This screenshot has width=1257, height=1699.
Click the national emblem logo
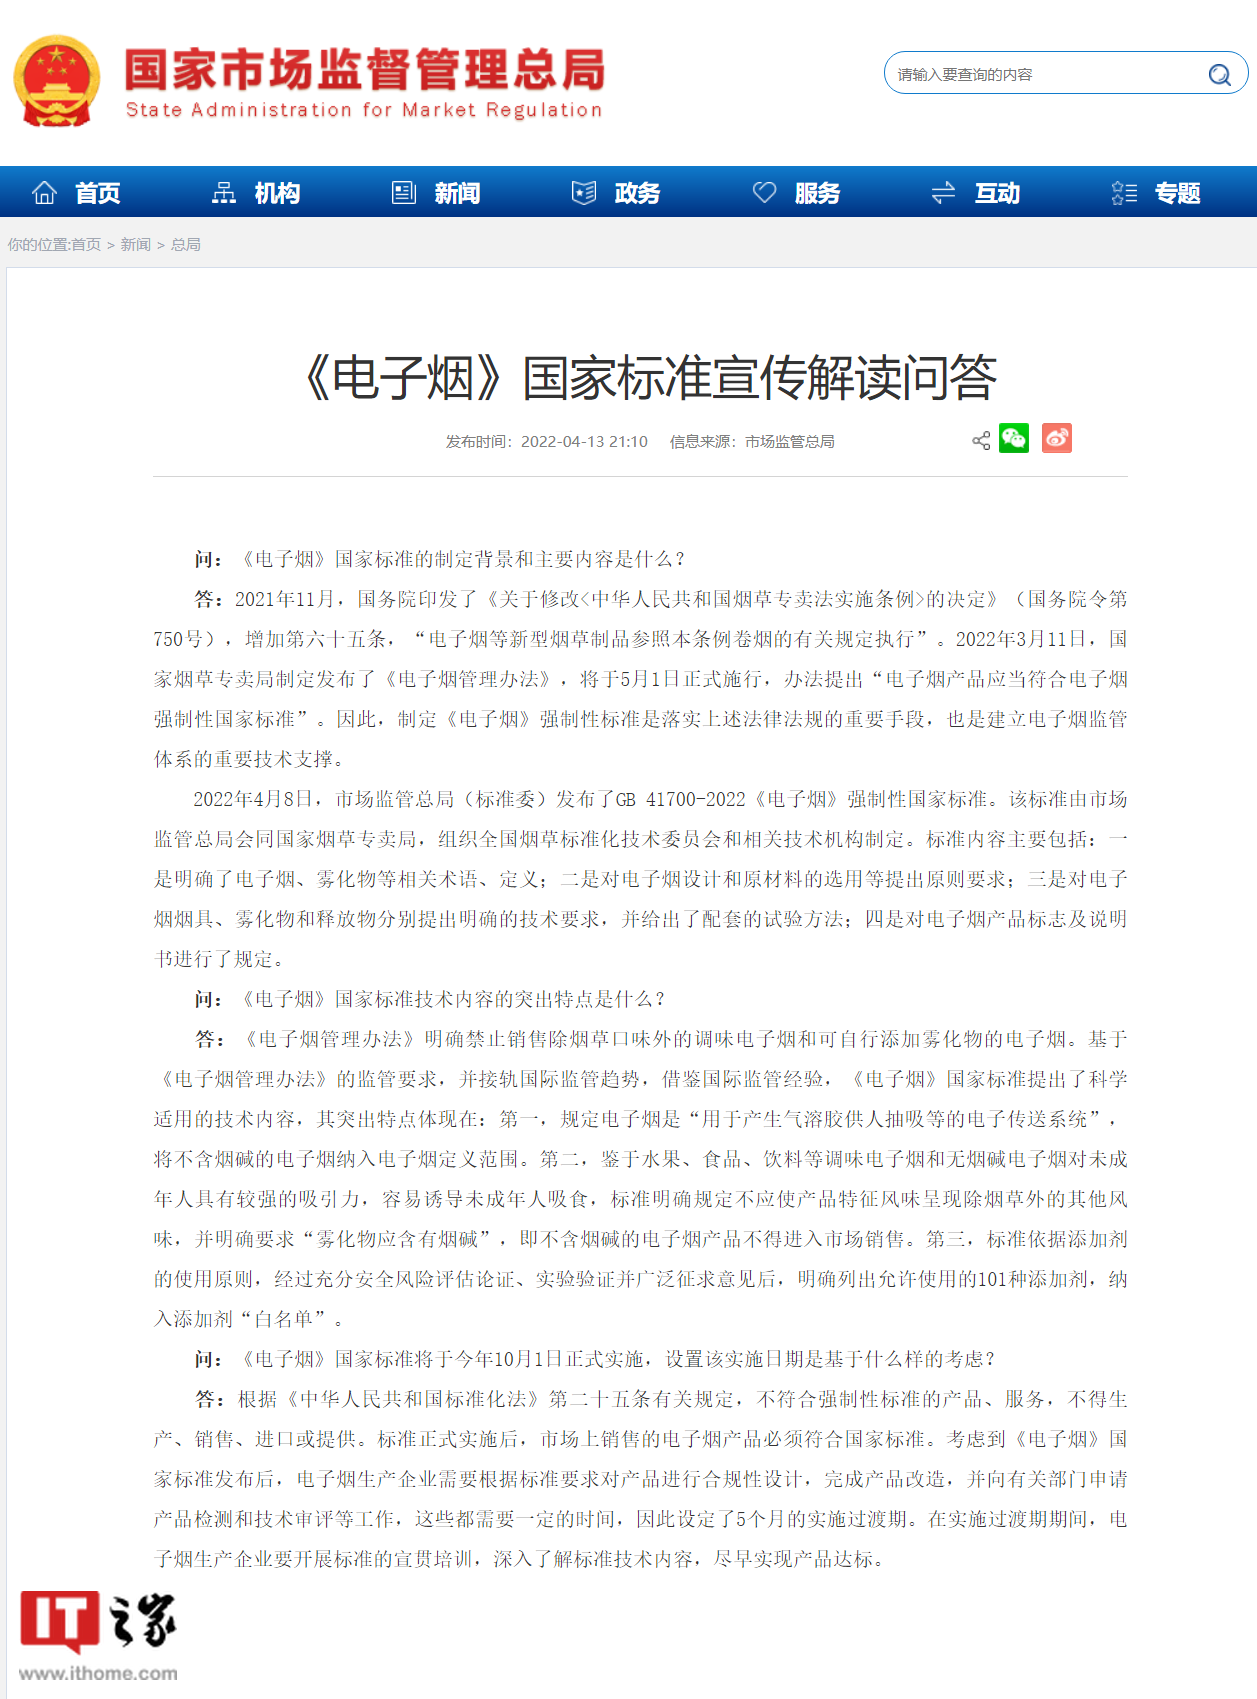coord(56,80)
